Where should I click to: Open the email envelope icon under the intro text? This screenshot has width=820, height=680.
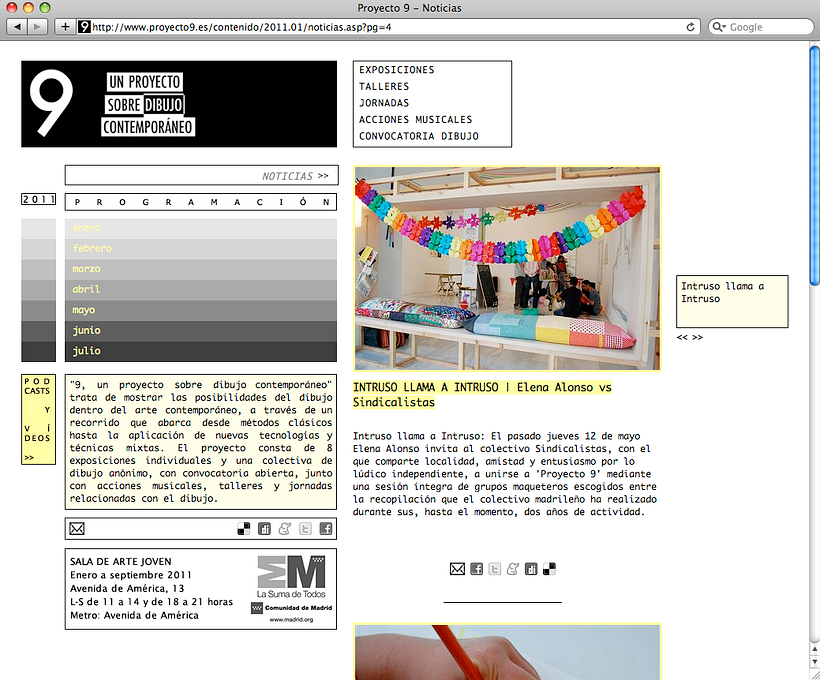point(77,528)
